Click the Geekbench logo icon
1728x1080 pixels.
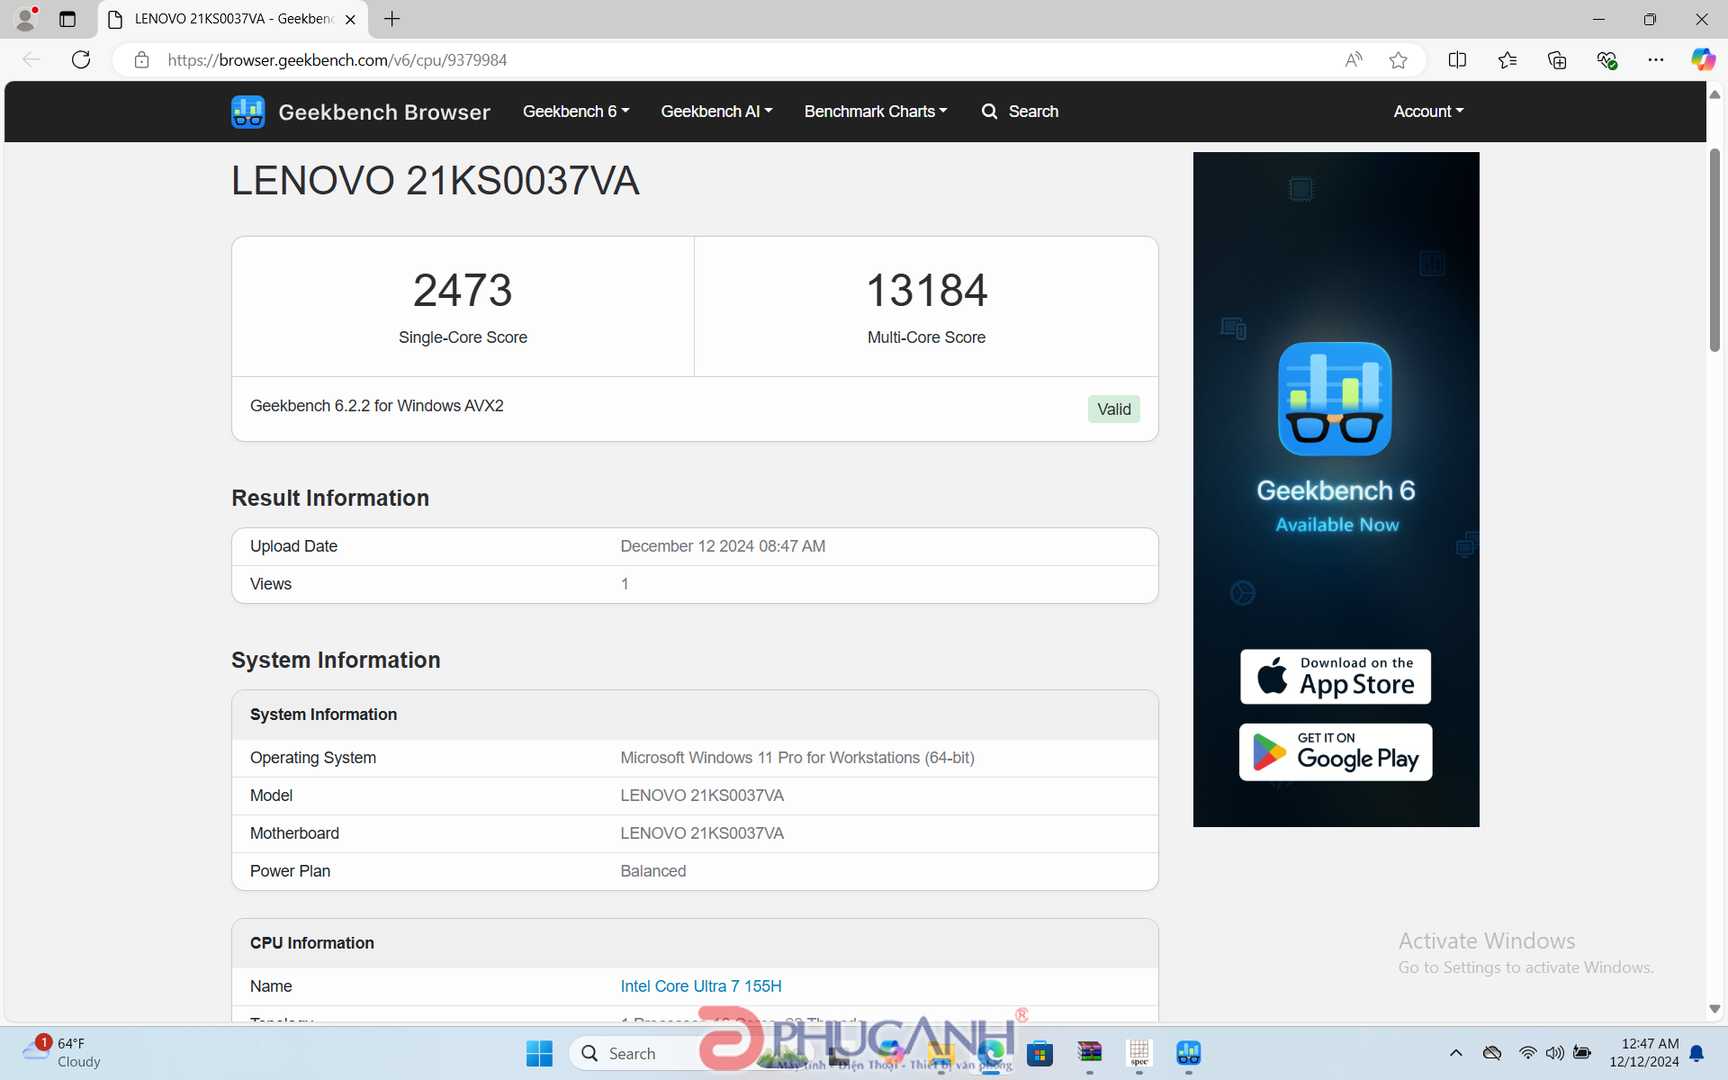(x=248, y=112)
